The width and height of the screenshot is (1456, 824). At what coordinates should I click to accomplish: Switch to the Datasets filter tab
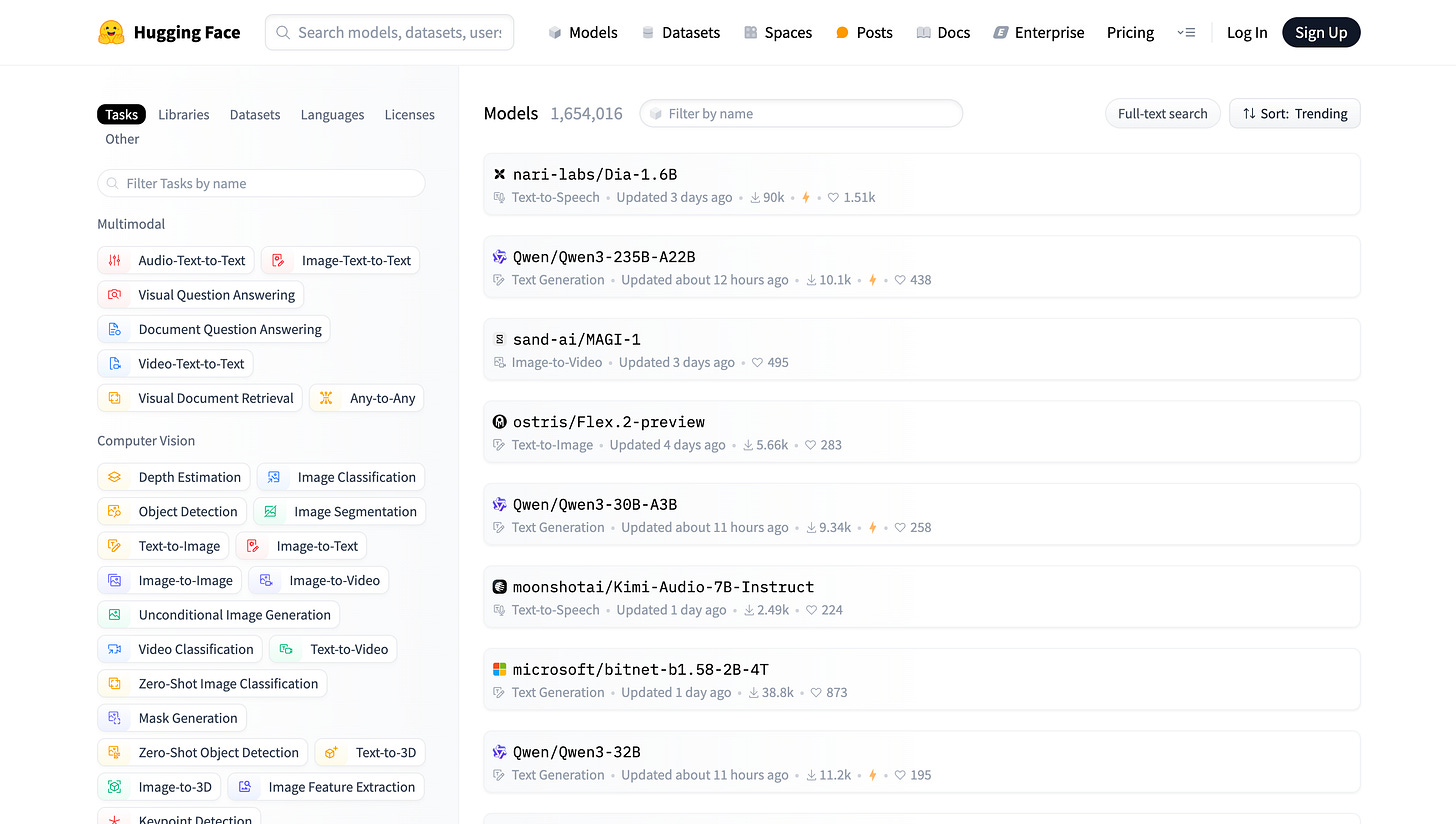coord(255,114)
